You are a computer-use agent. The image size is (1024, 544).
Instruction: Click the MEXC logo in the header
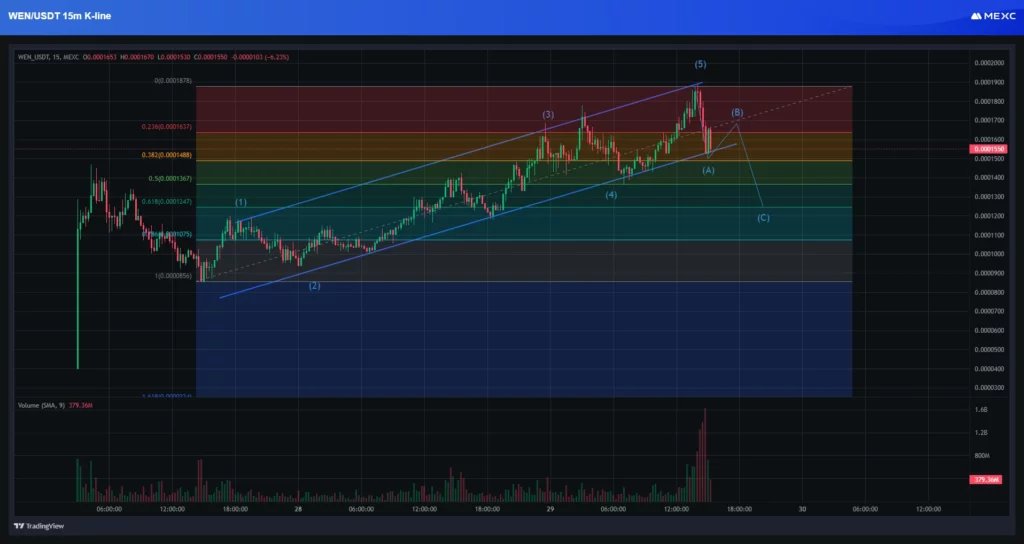[x=993, y=16]
